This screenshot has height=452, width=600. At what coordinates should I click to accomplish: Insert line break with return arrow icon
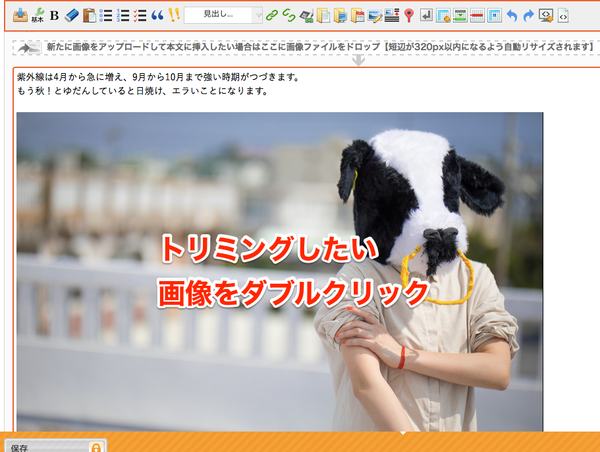tap(426, 15)
